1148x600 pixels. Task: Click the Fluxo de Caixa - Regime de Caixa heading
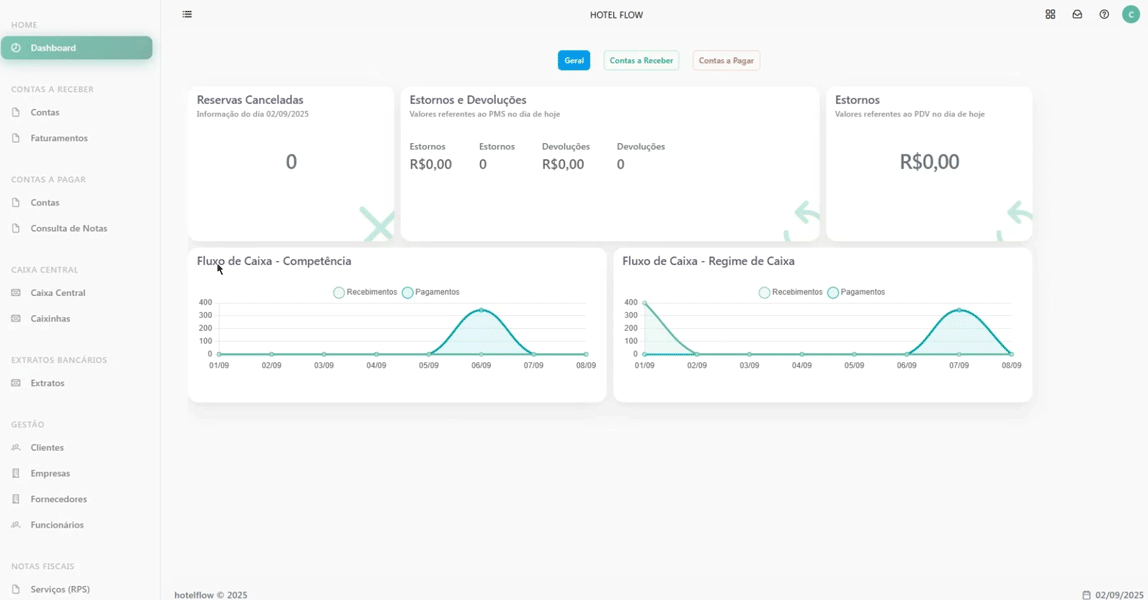709,261
